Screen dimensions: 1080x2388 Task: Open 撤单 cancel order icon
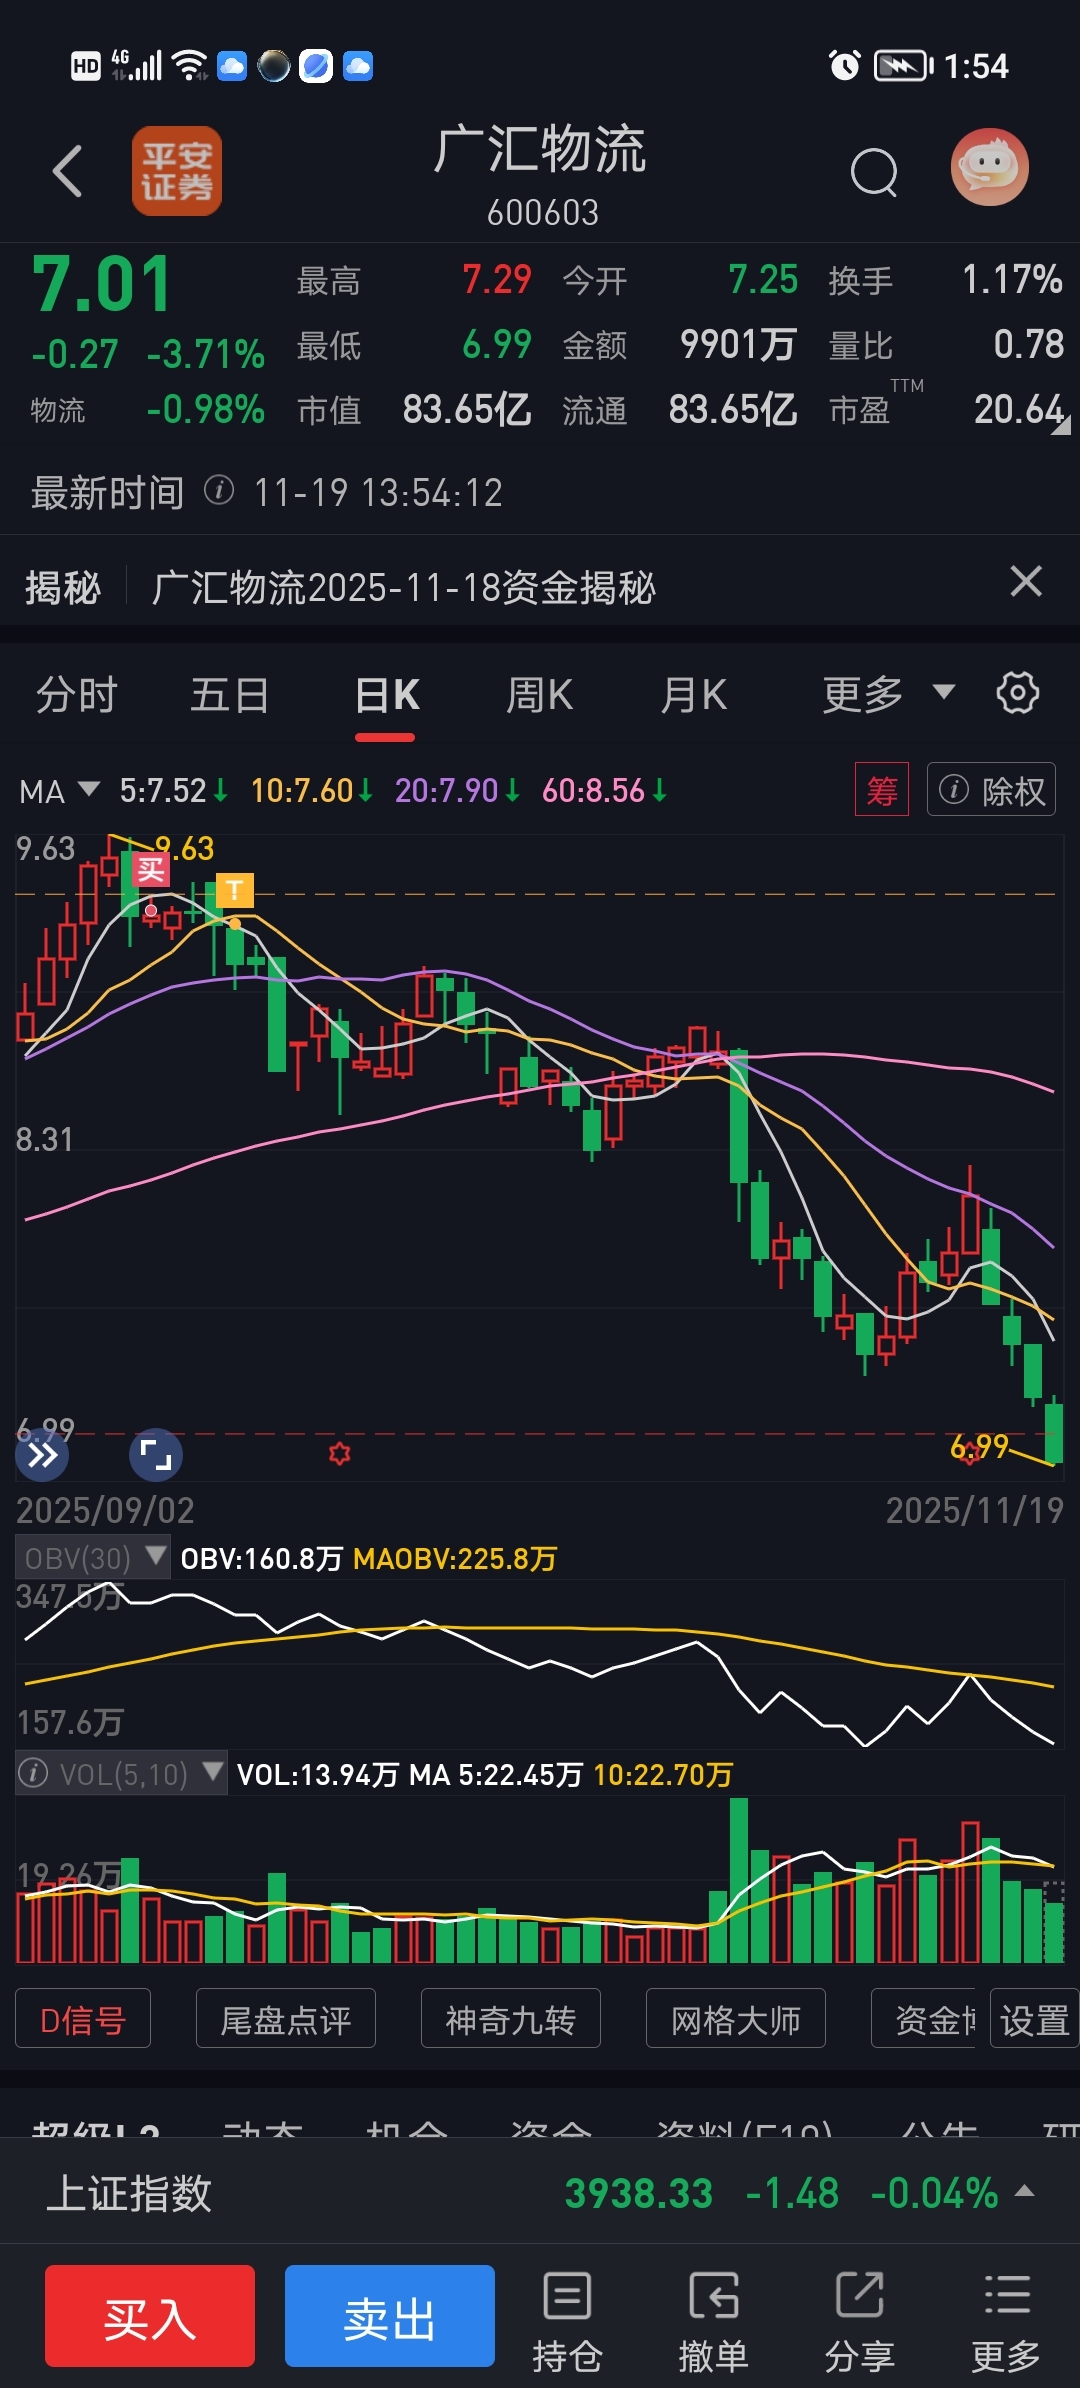coord(713,2321)
